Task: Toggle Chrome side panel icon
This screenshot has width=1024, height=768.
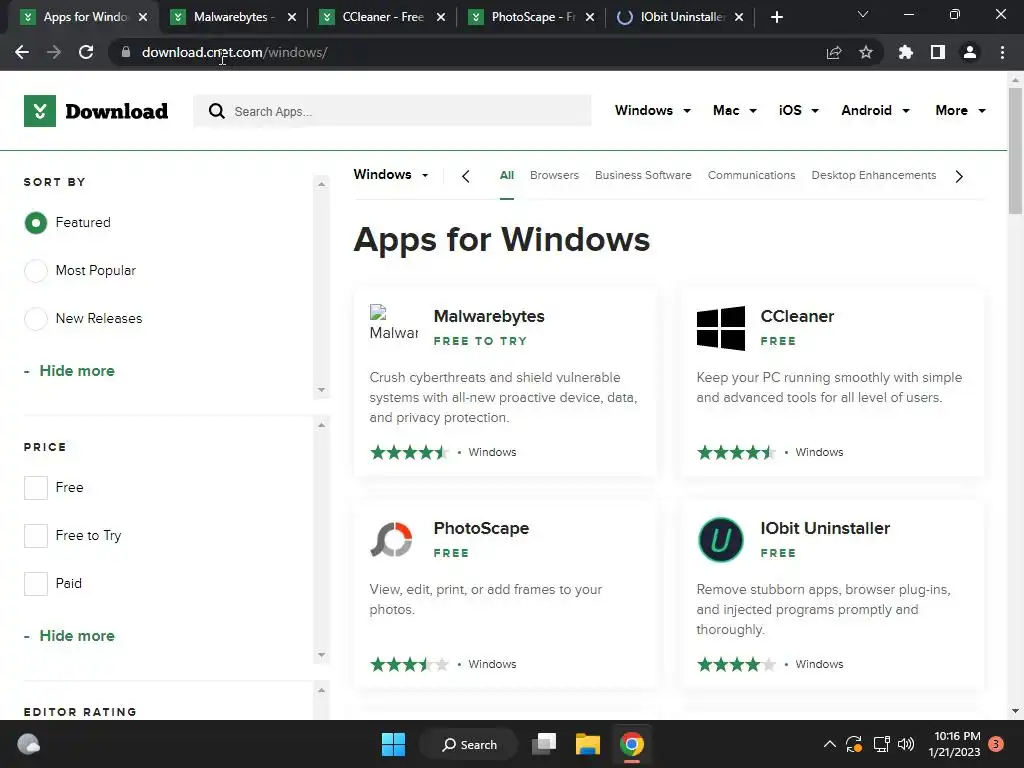Action: (938, 52)
